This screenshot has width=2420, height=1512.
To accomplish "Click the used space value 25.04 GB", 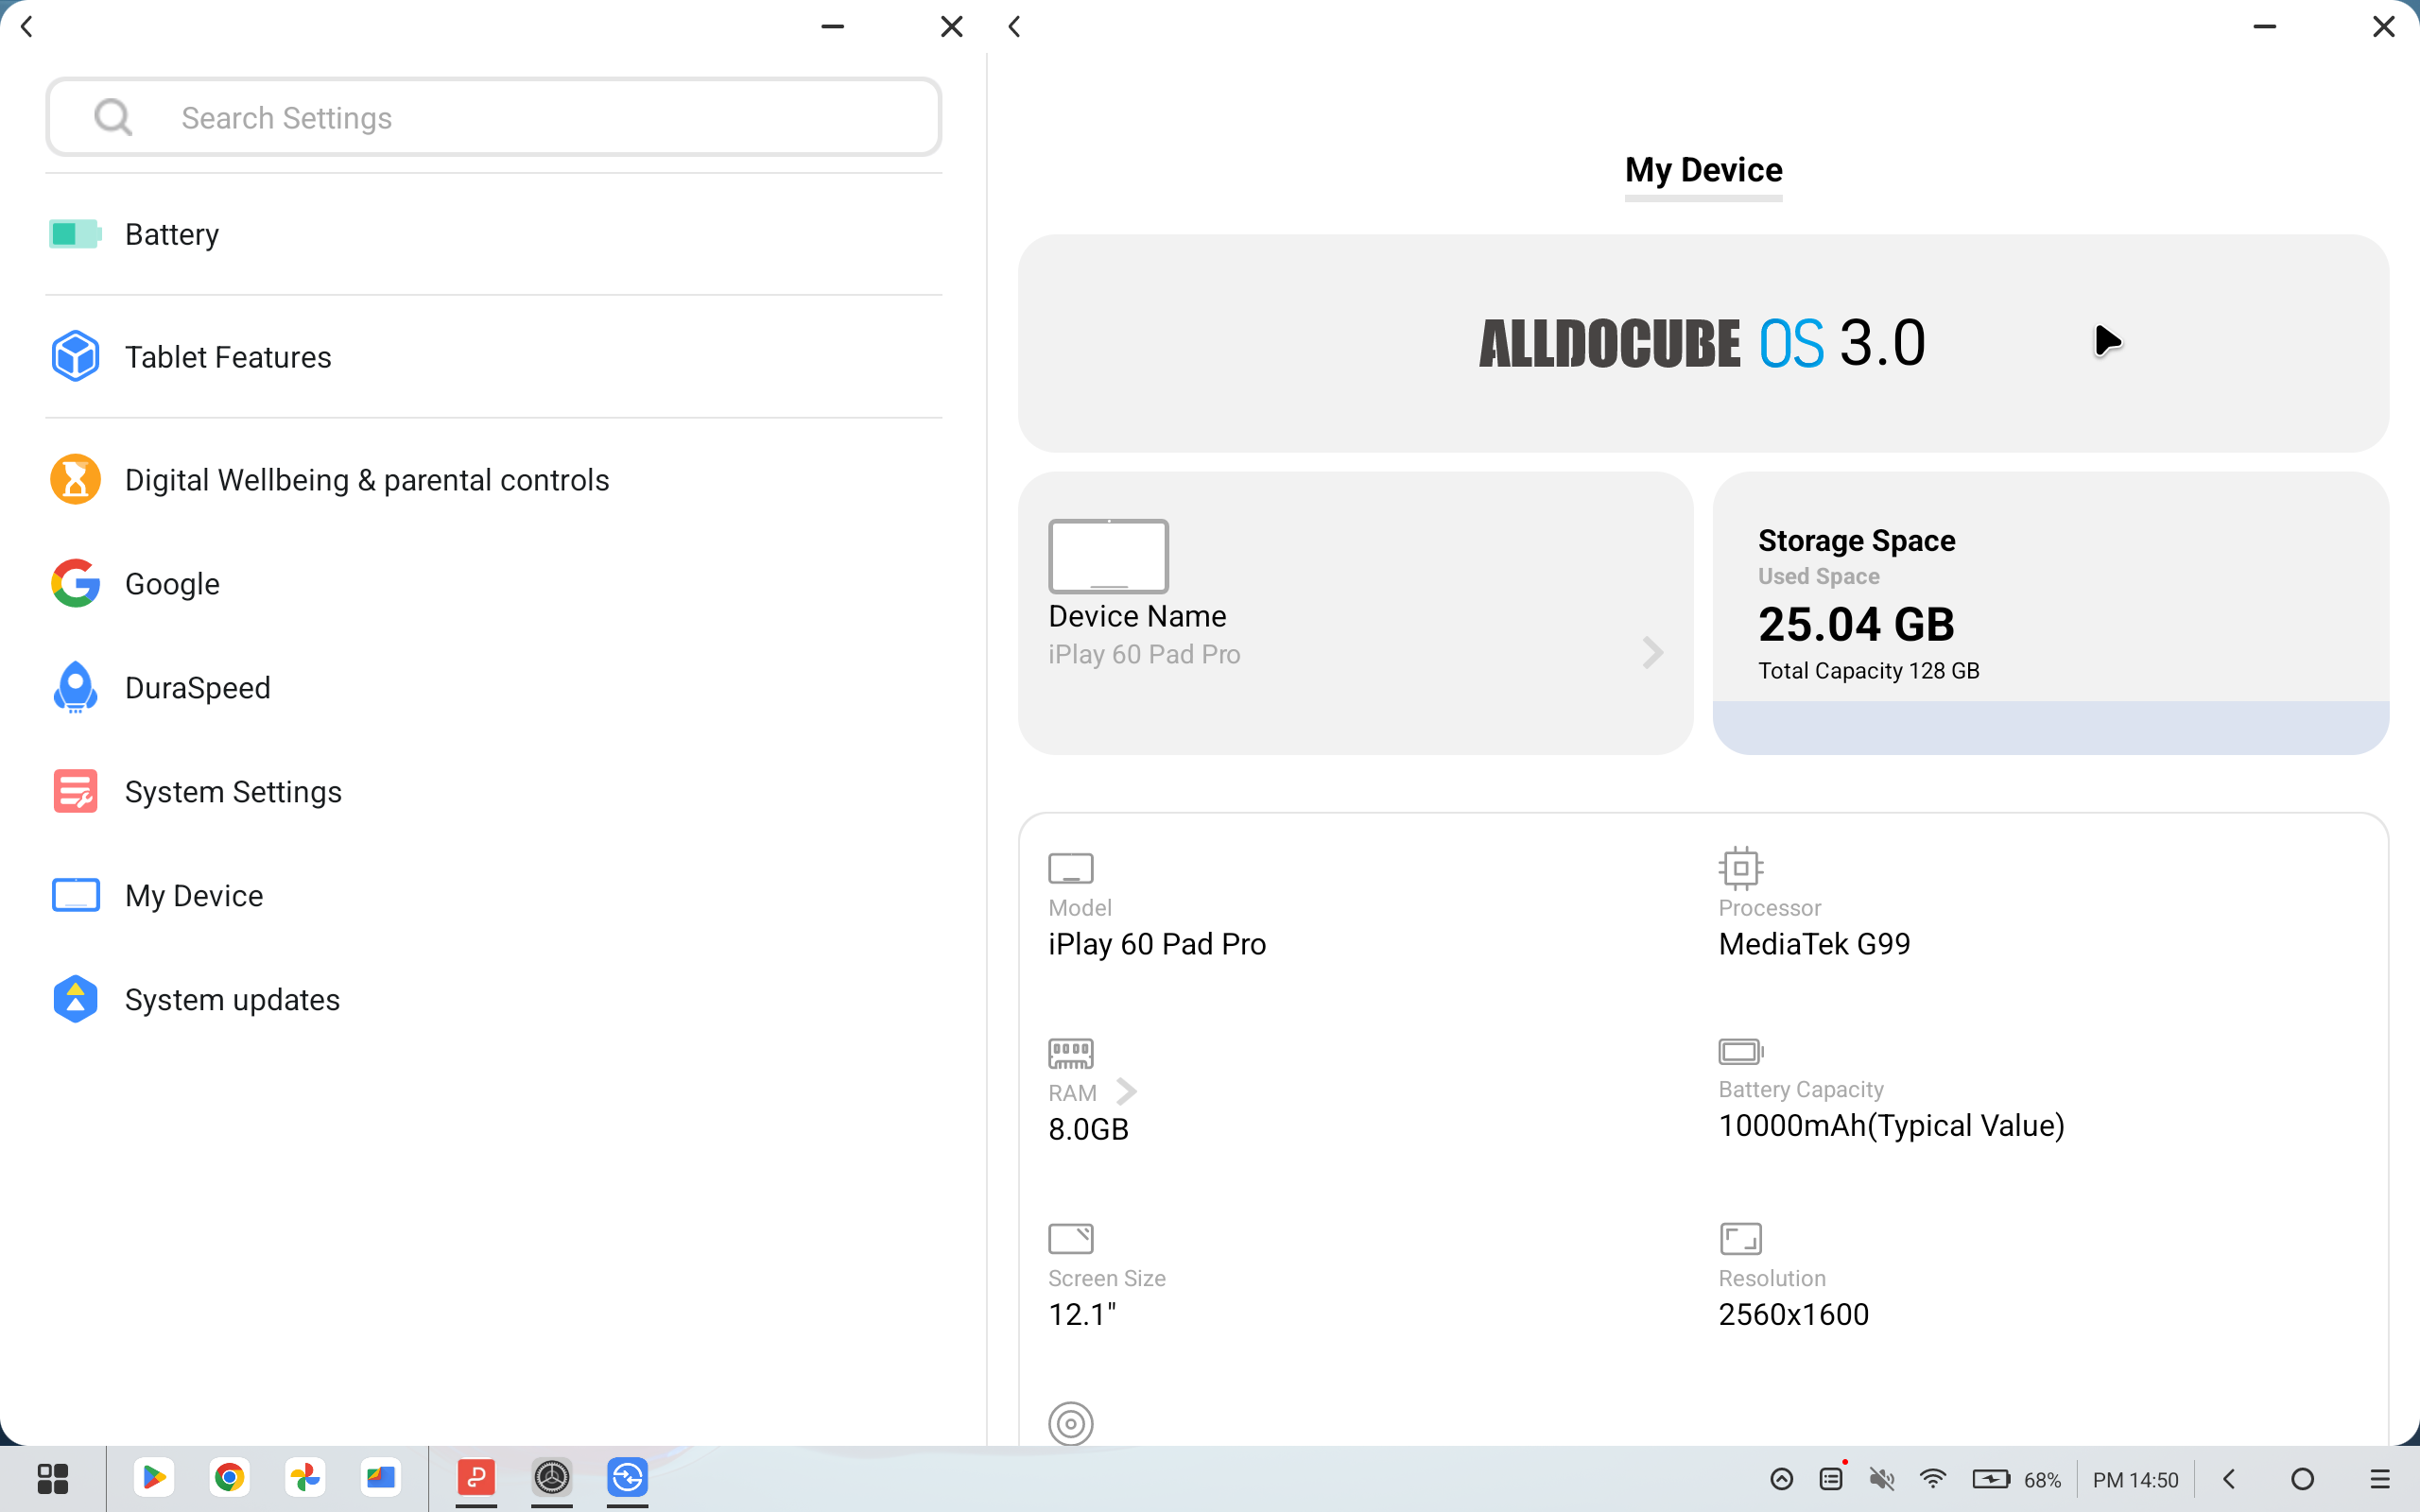I will click(x=1856, y=625).
